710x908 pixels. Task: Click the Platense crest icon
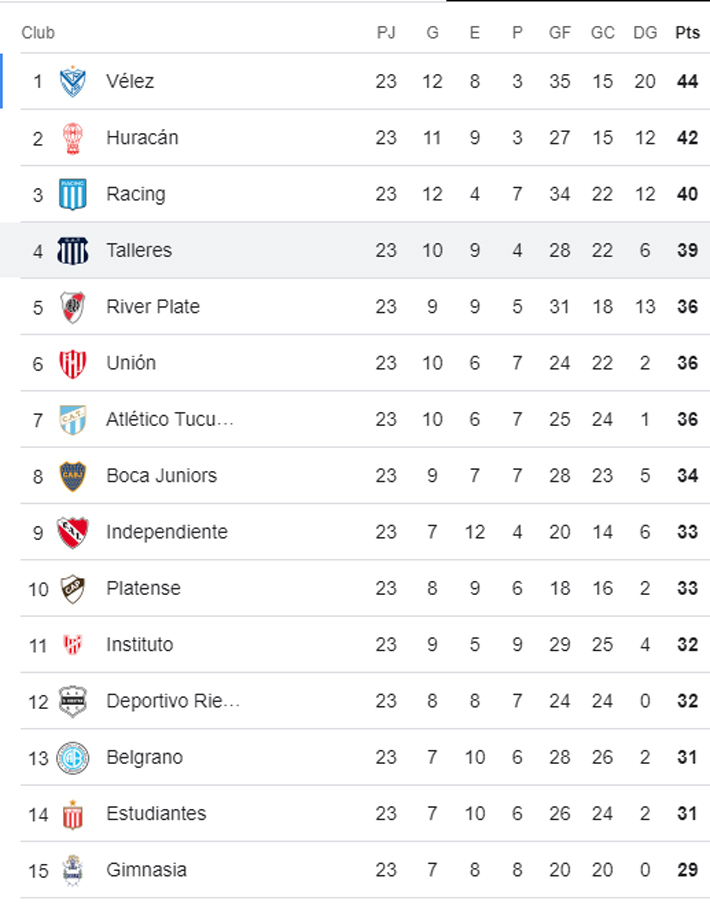pos(72,588)
